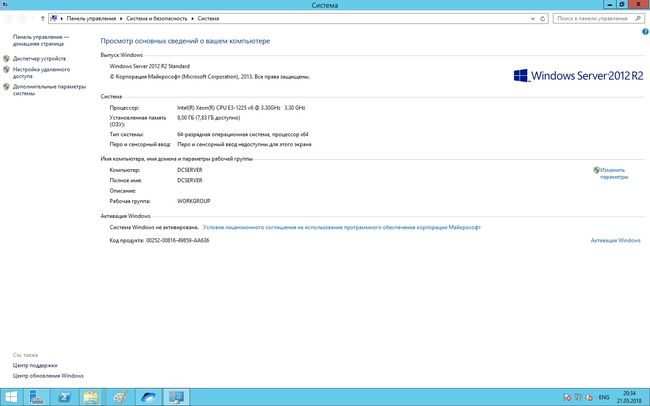Go to Панель управления breadcrumb
Image resolution: width=650 pixels, height=406 pixels.
pyautogui.click(x=91, y=19)
